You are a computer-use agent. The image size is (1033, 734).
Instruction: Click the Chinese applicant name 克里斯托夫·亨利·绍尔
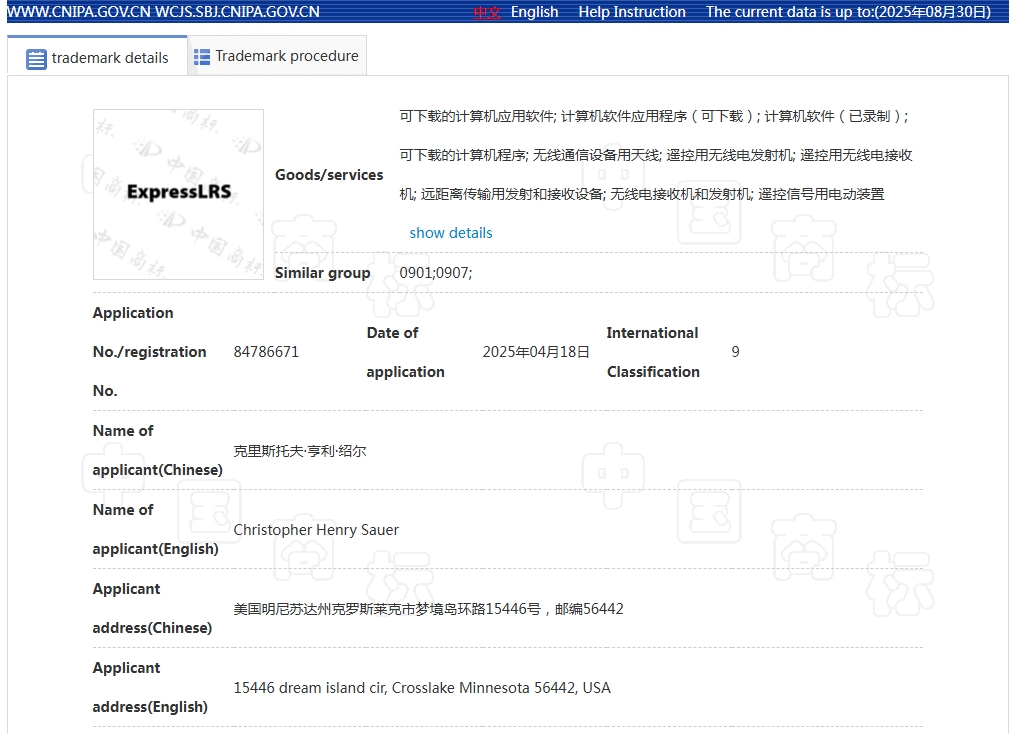pos(300,451)
